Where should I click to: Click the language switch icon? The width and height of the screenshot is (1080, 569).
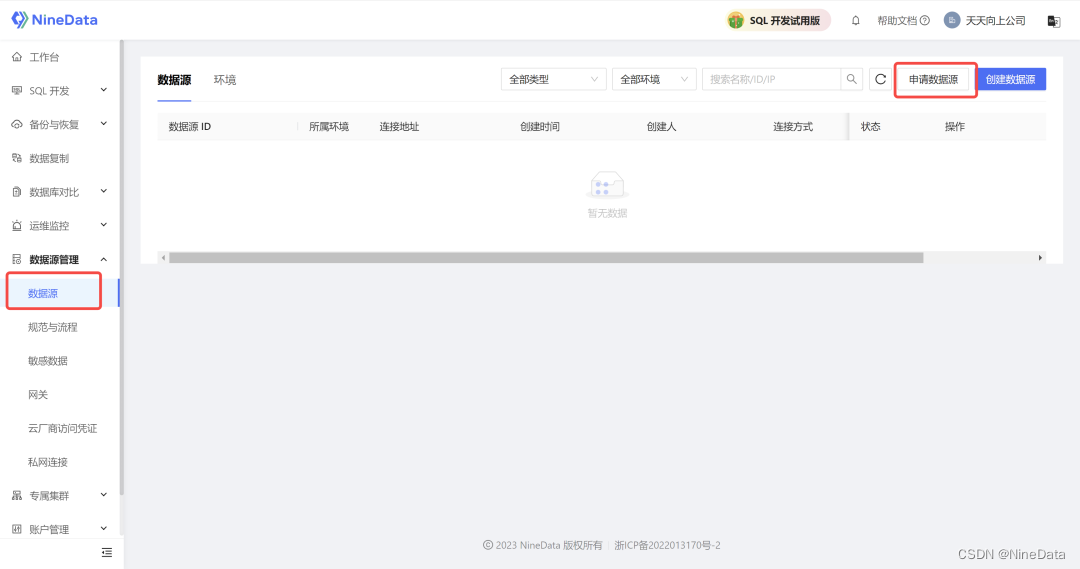coord(1054,21)
